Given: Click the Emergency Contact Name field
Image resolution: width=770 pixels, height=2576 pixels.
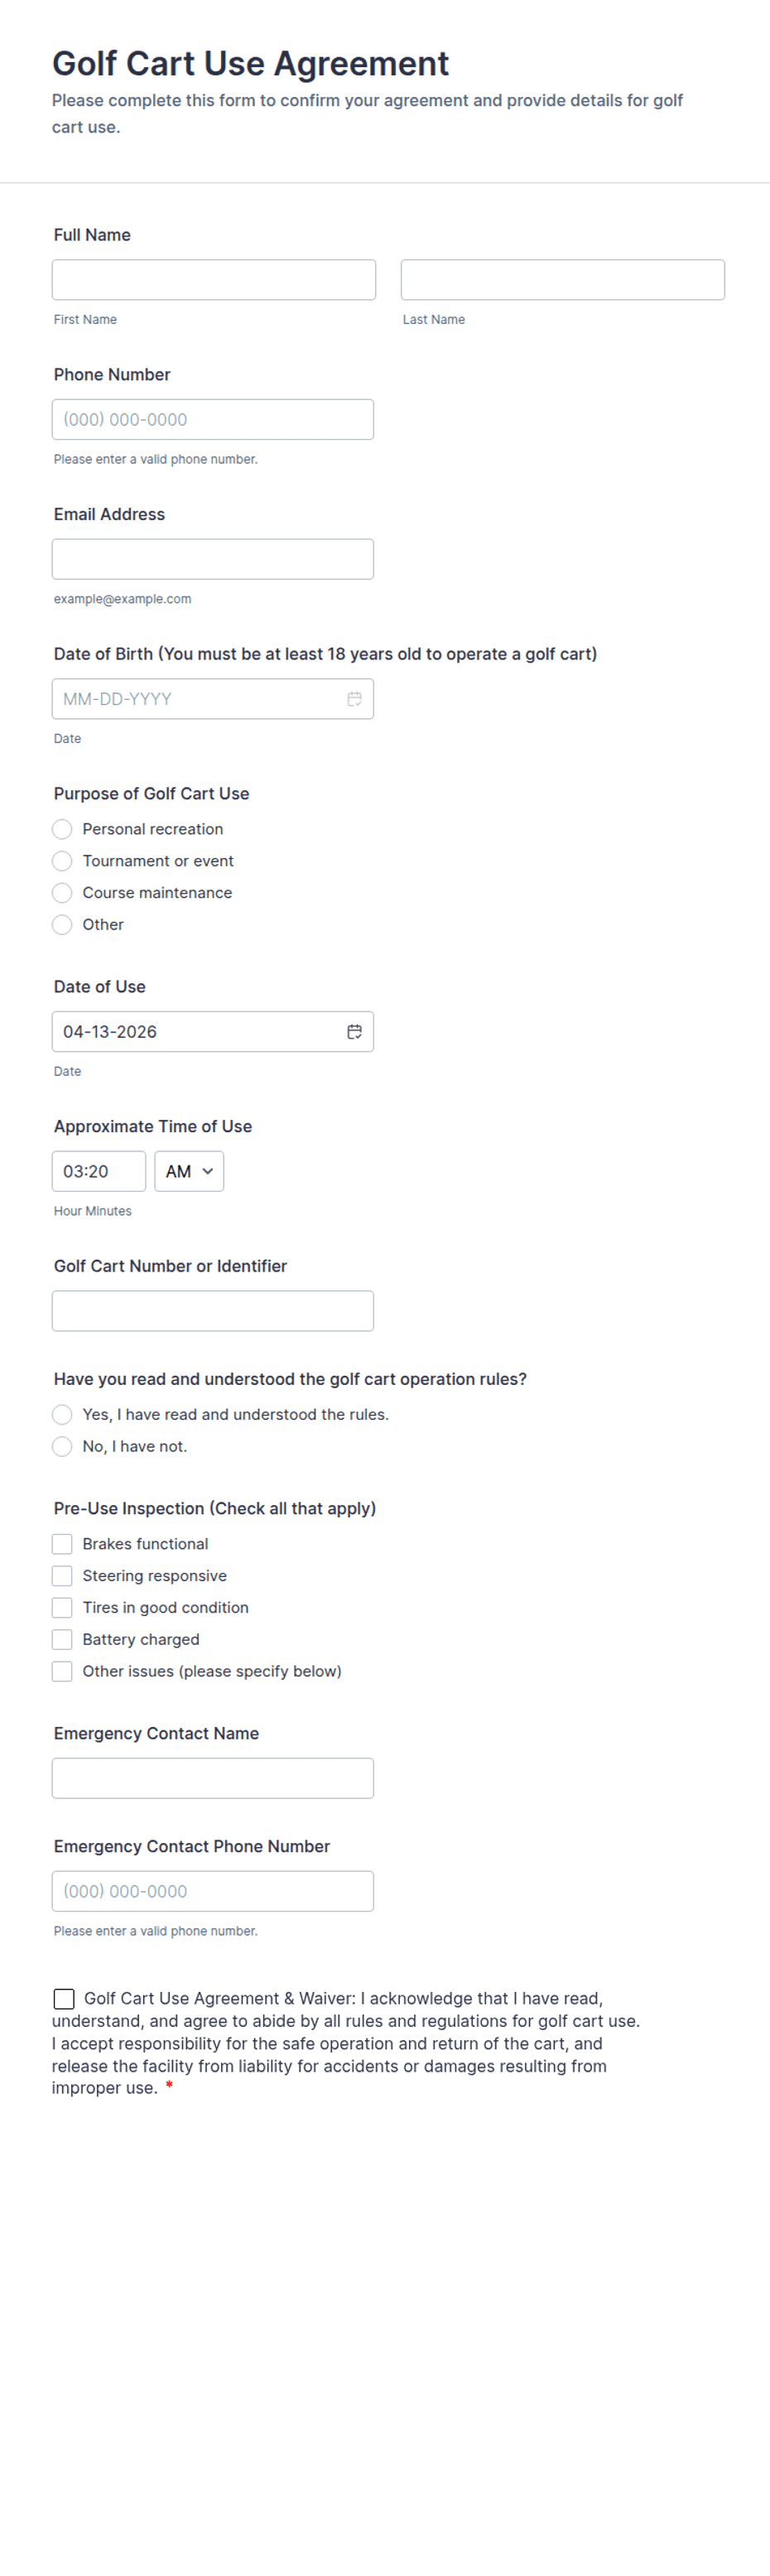Looking at the screenshot, I should (213, 1779).
